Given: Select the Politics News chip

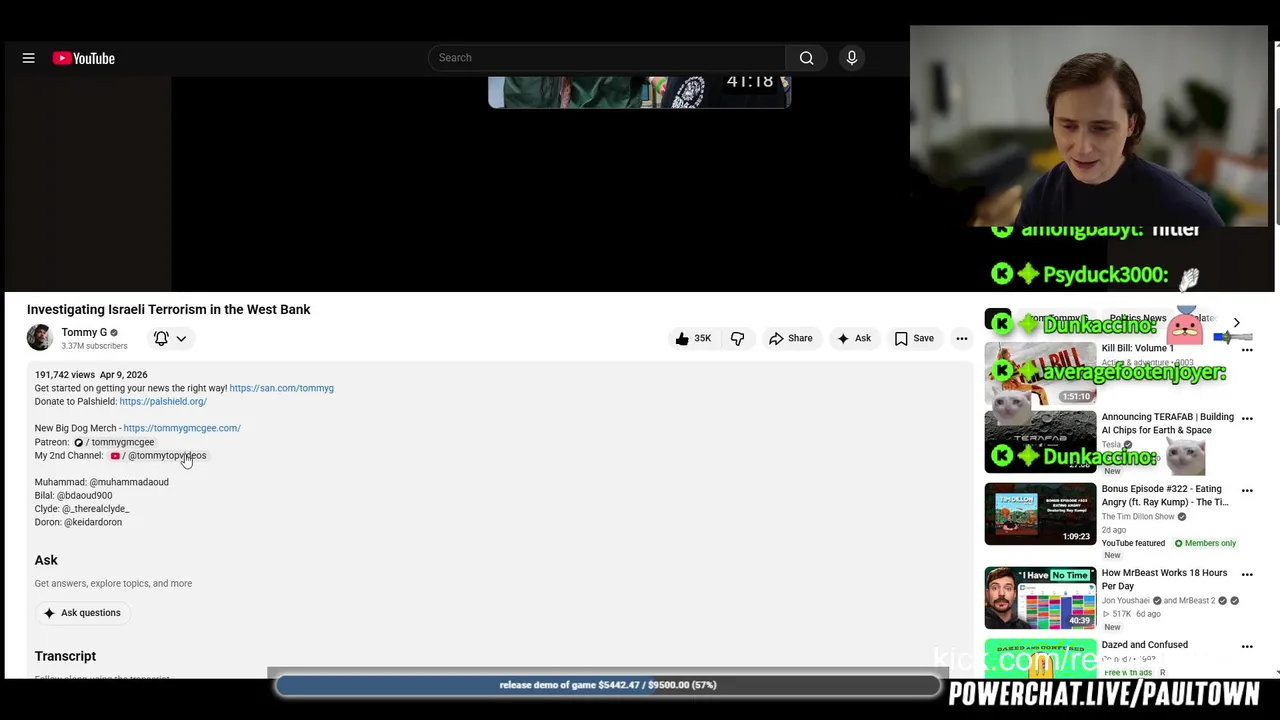Looking at the screenshot, I should (x=1138, y=318).
